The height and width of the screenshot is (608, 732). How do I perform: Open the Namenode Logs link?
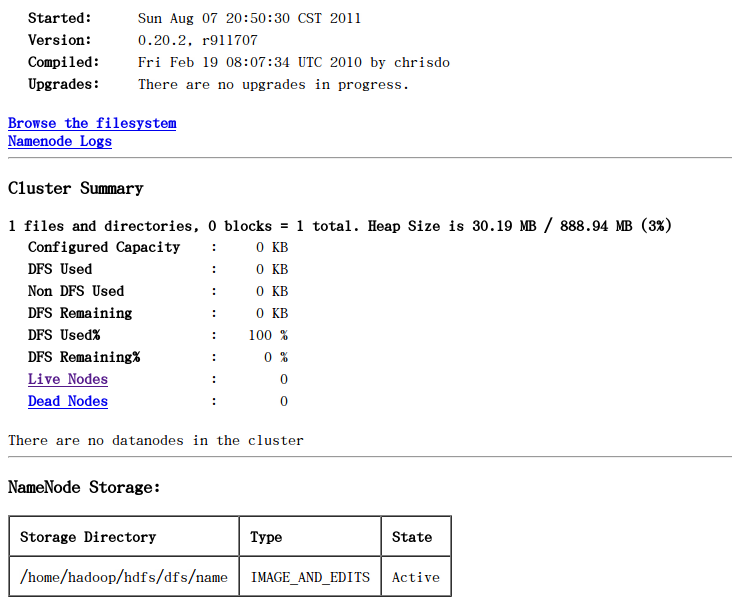click(x=60, y=141)
